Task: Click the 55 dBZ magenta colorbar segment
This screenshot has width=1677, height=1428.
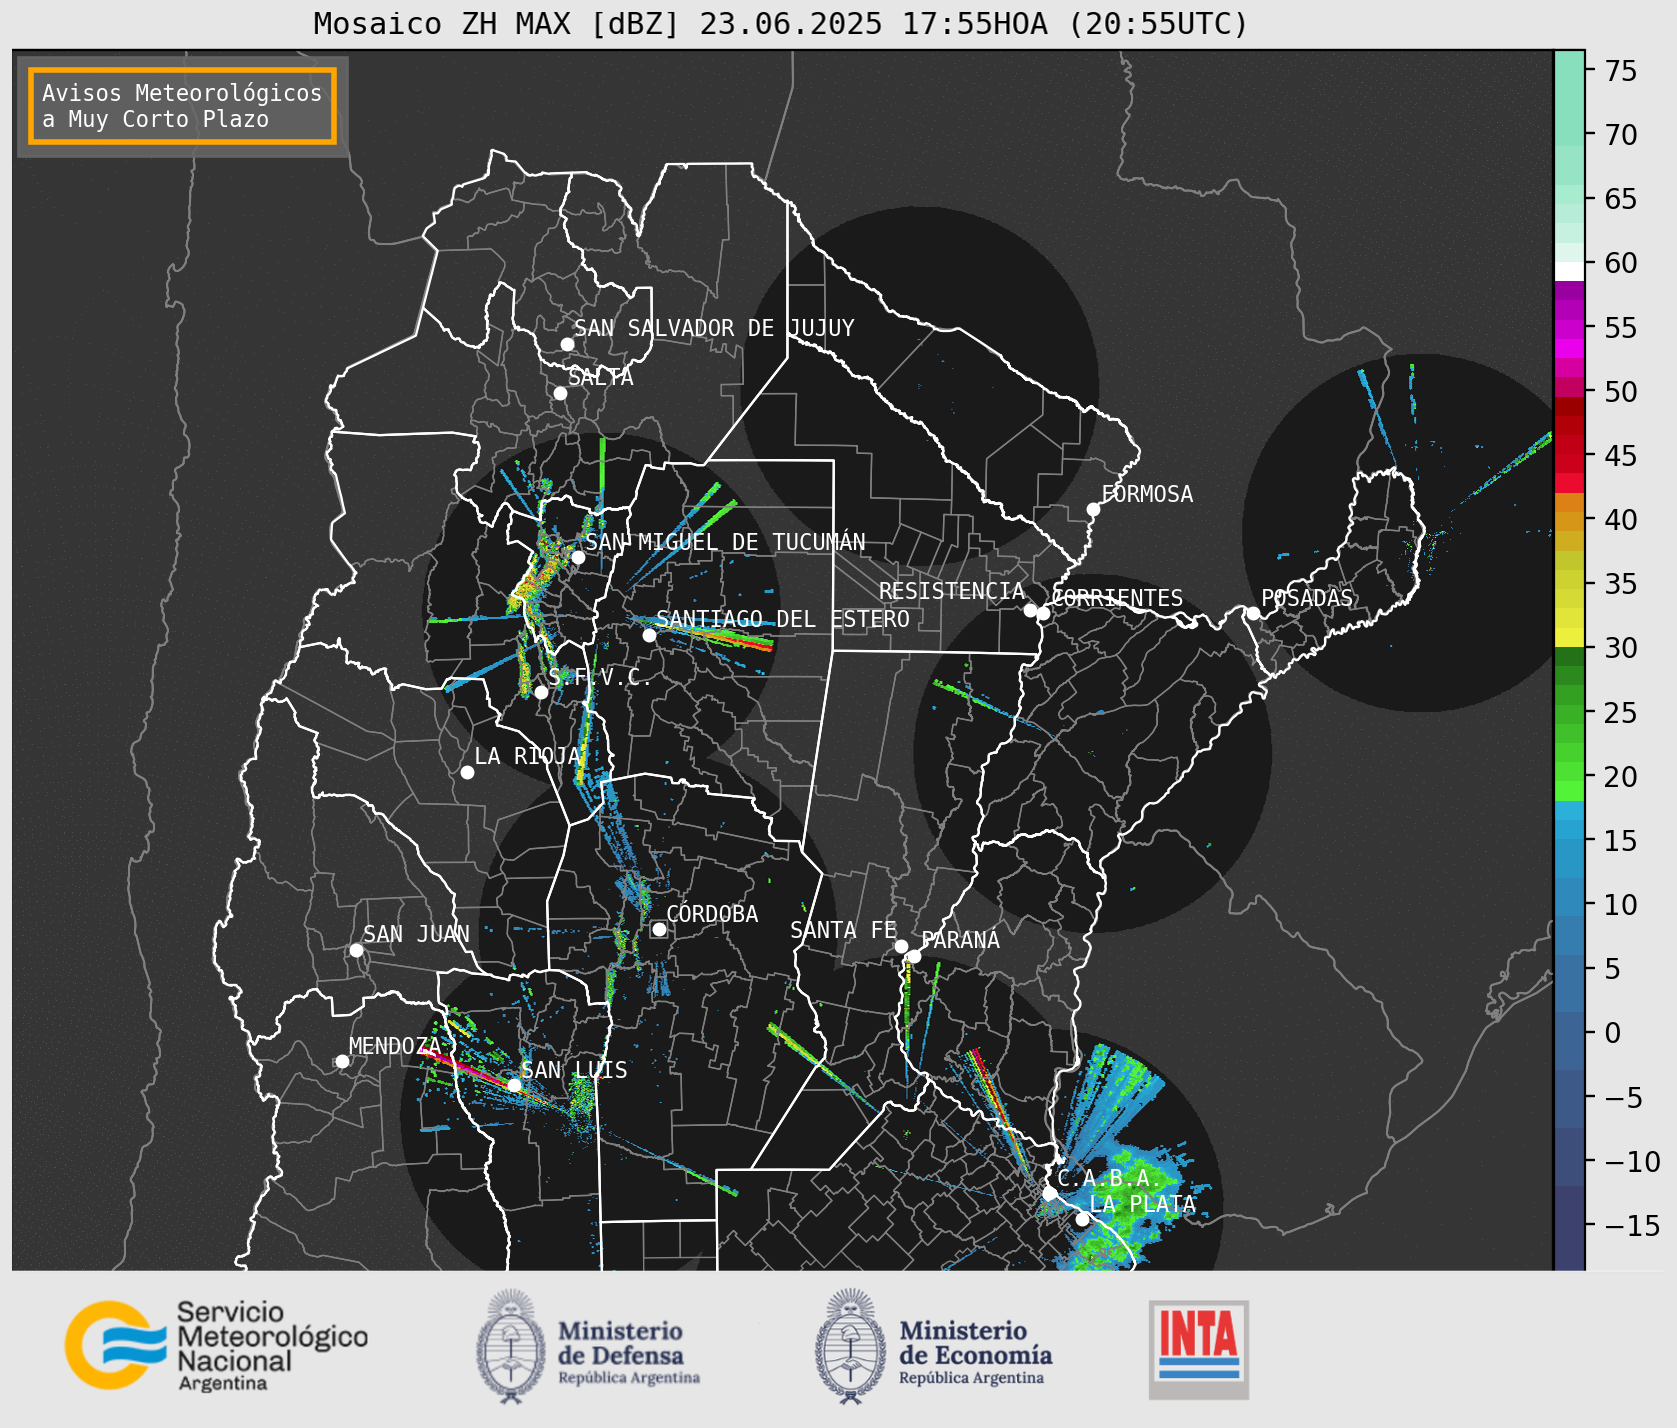Action: coord(1569,328)
